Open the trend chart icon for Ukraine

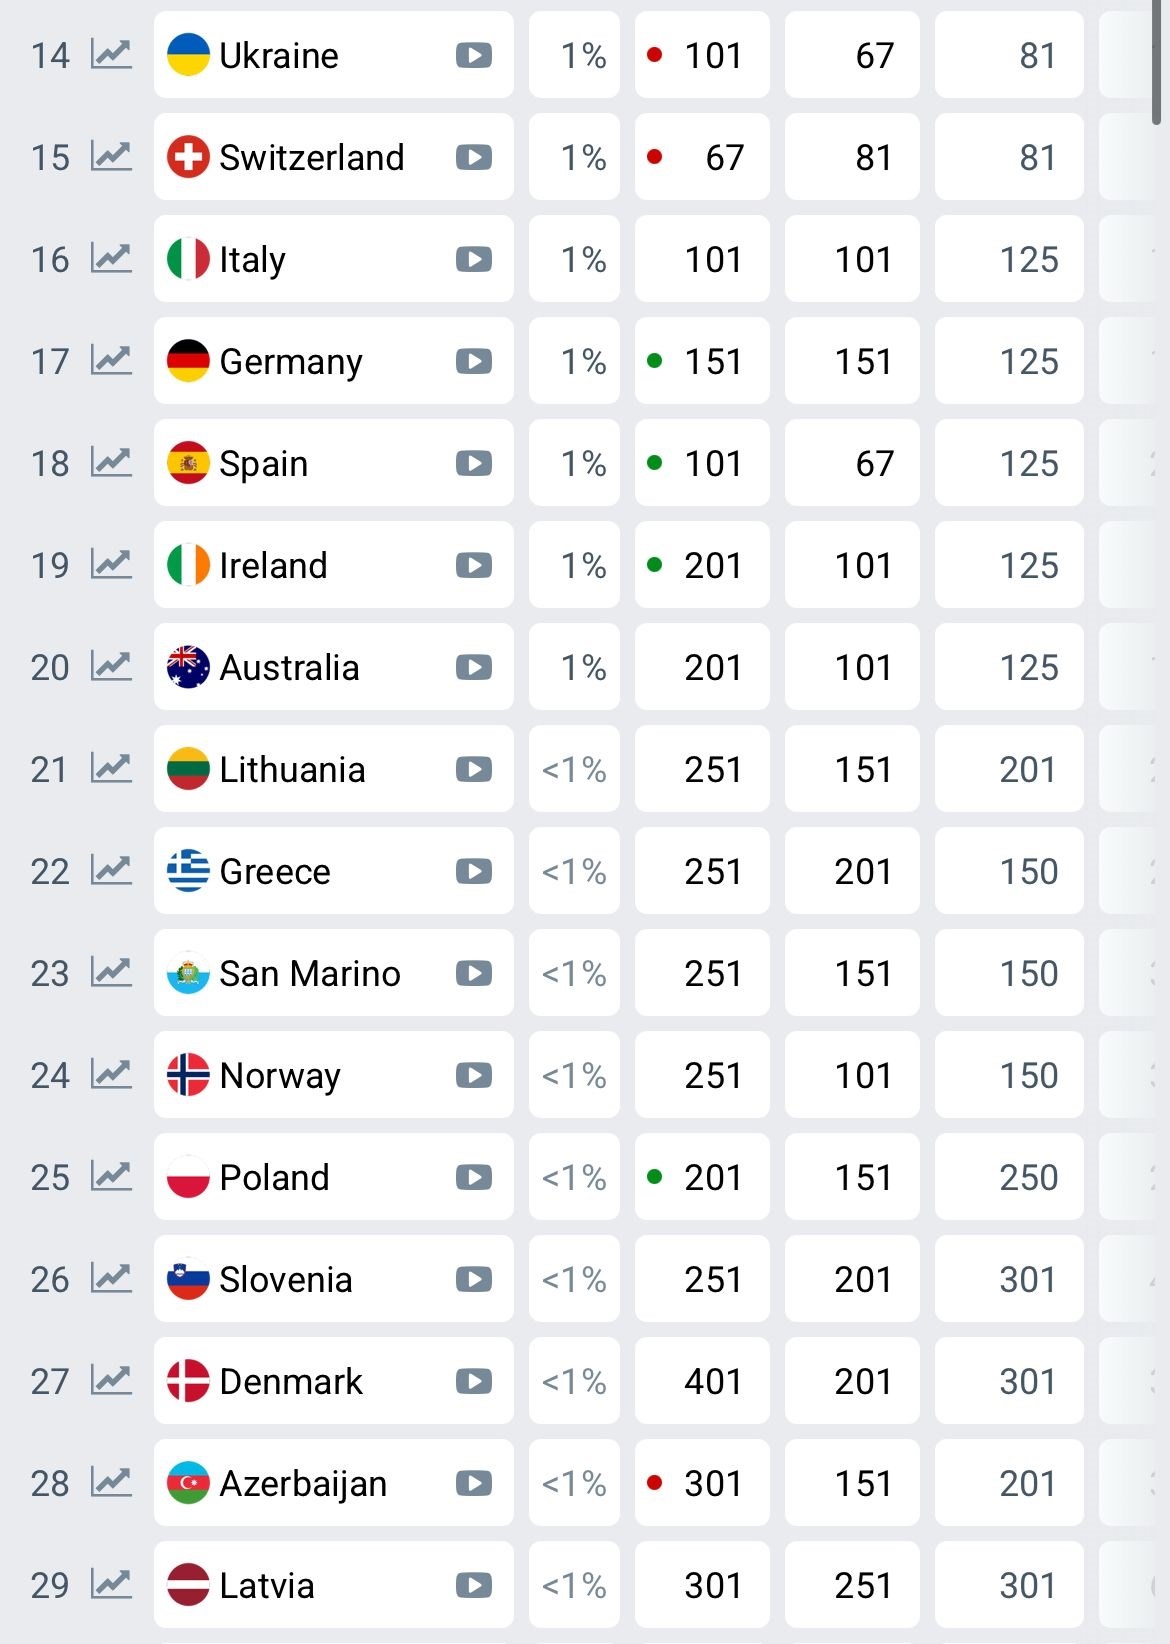tap(111, 54)
